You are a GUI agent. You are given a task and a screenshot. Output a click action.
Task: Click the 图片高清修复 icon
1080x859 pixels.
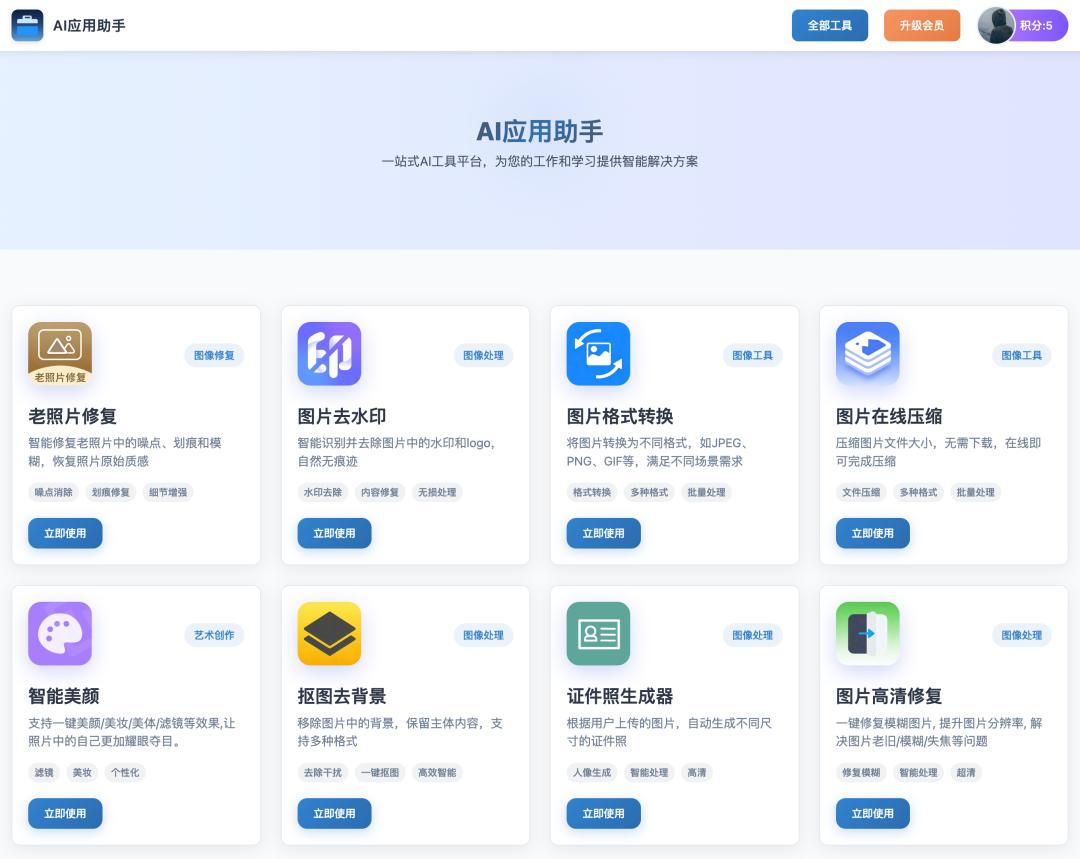click(867, 633)
